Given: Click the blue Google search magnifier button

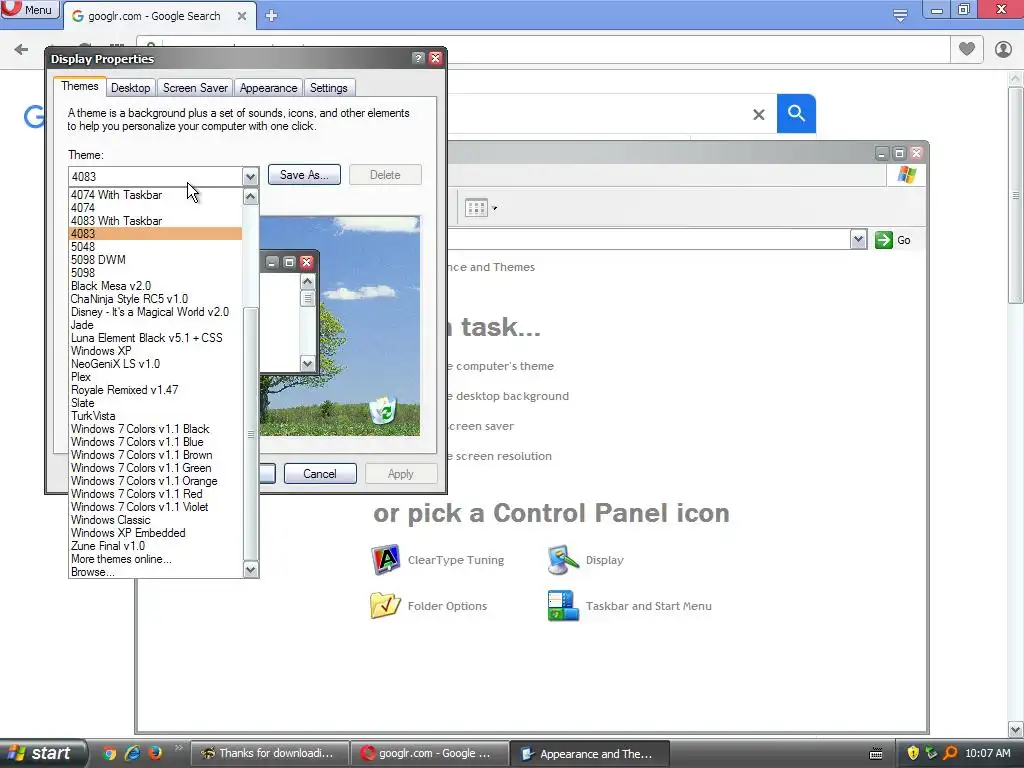Looking at the screenshot, I should [x=796, y=114].
